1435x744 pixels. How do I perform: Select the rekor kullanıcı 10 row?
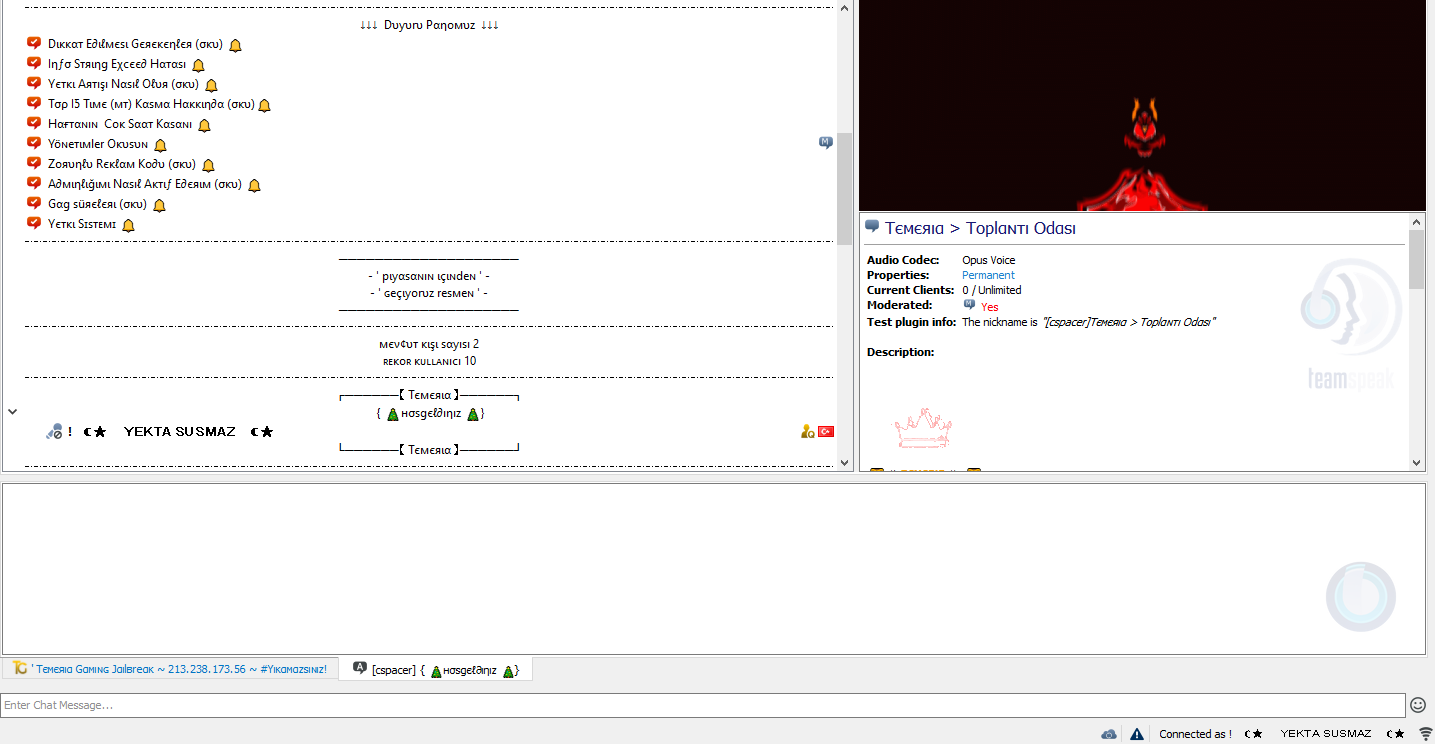pos(429,361)
